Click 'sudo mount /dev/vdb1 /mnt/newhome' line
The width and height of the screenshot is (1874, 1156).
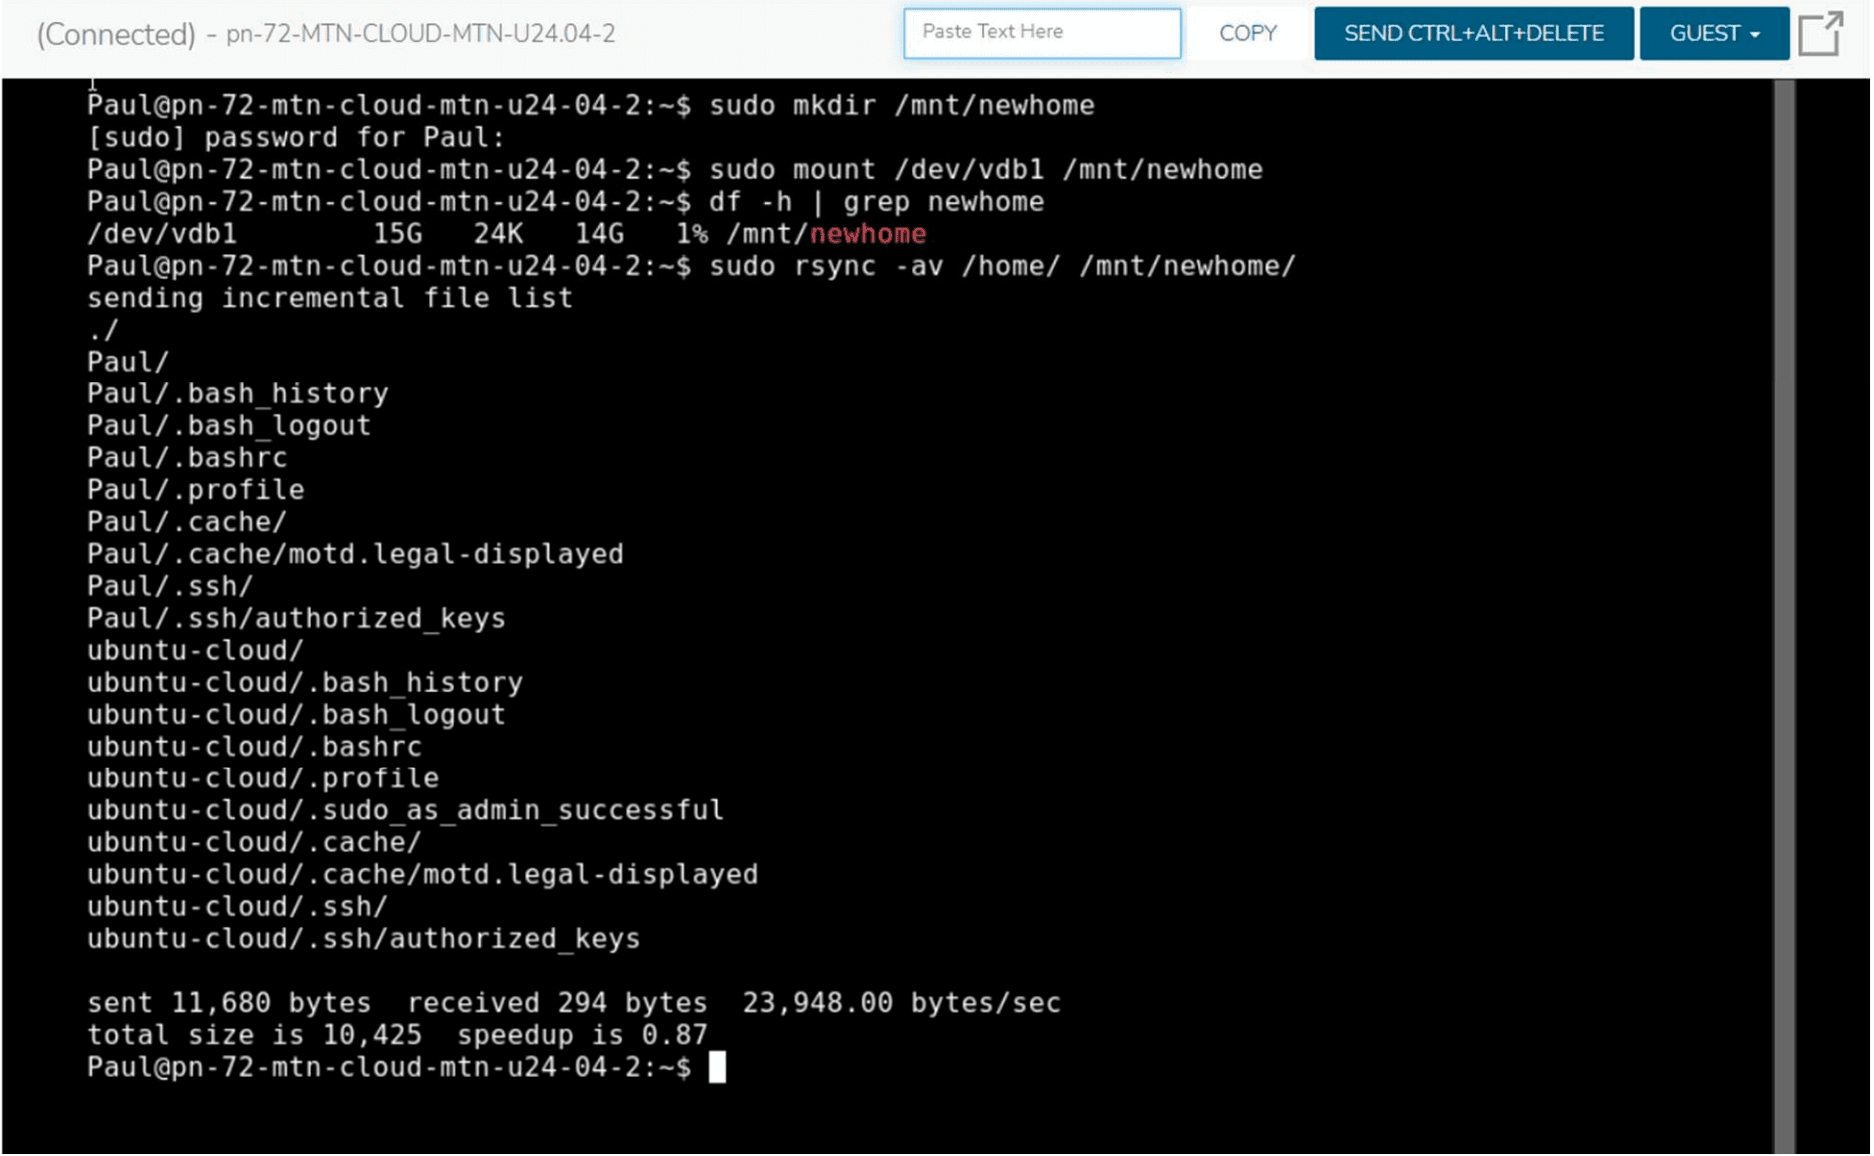985,170
